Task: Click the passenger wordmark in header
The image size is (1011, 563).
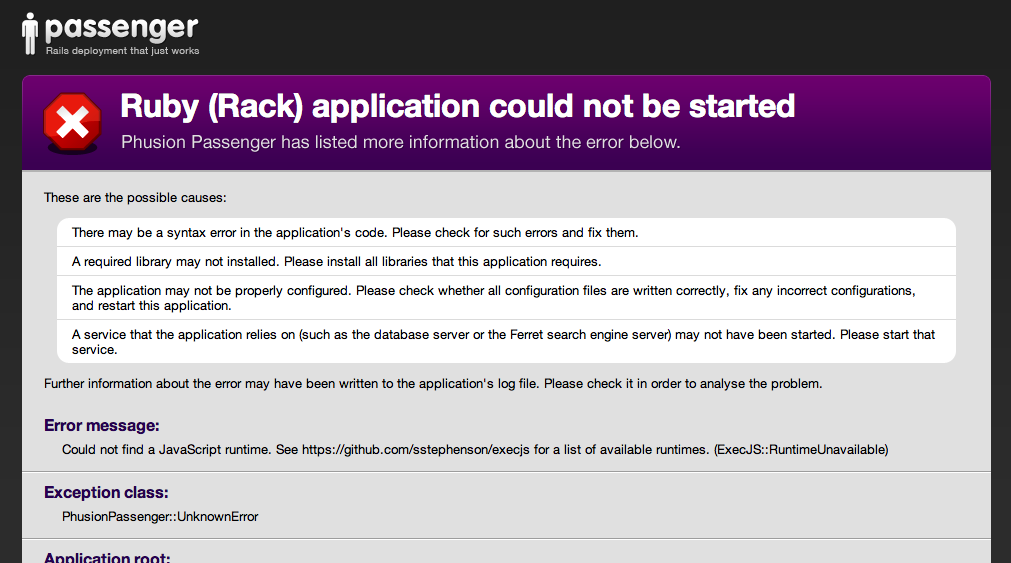Action: point(121,29)
